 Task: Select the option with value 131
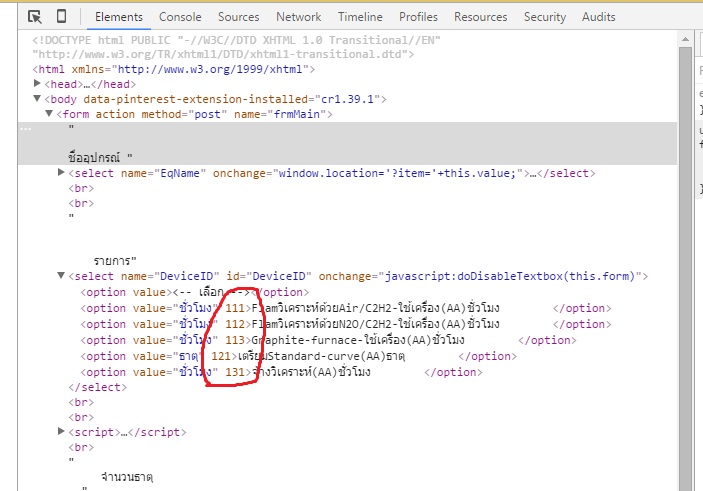point(281,372)
